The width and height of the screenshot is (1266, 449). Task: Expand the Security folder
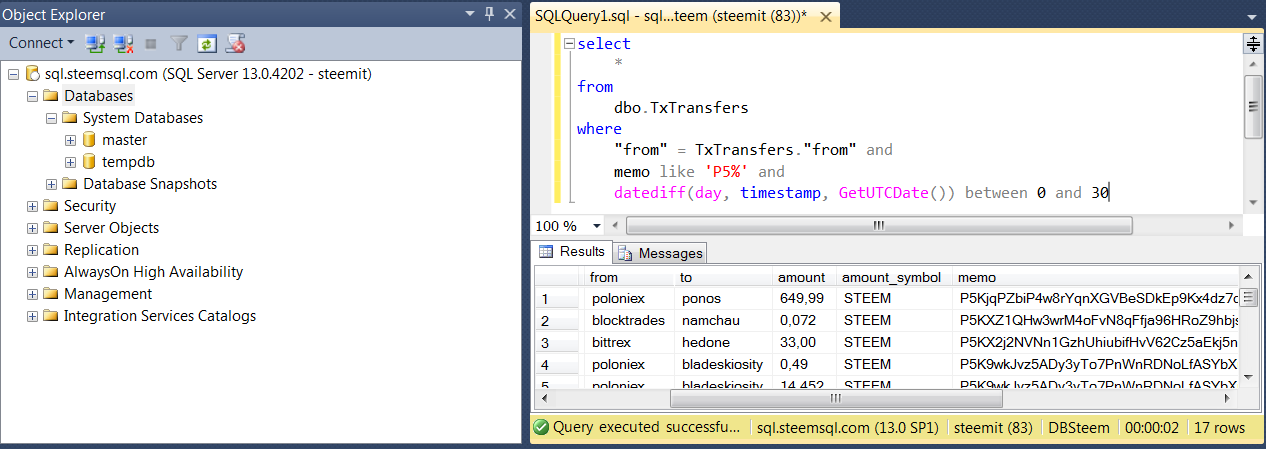click(x=32, y=206)
